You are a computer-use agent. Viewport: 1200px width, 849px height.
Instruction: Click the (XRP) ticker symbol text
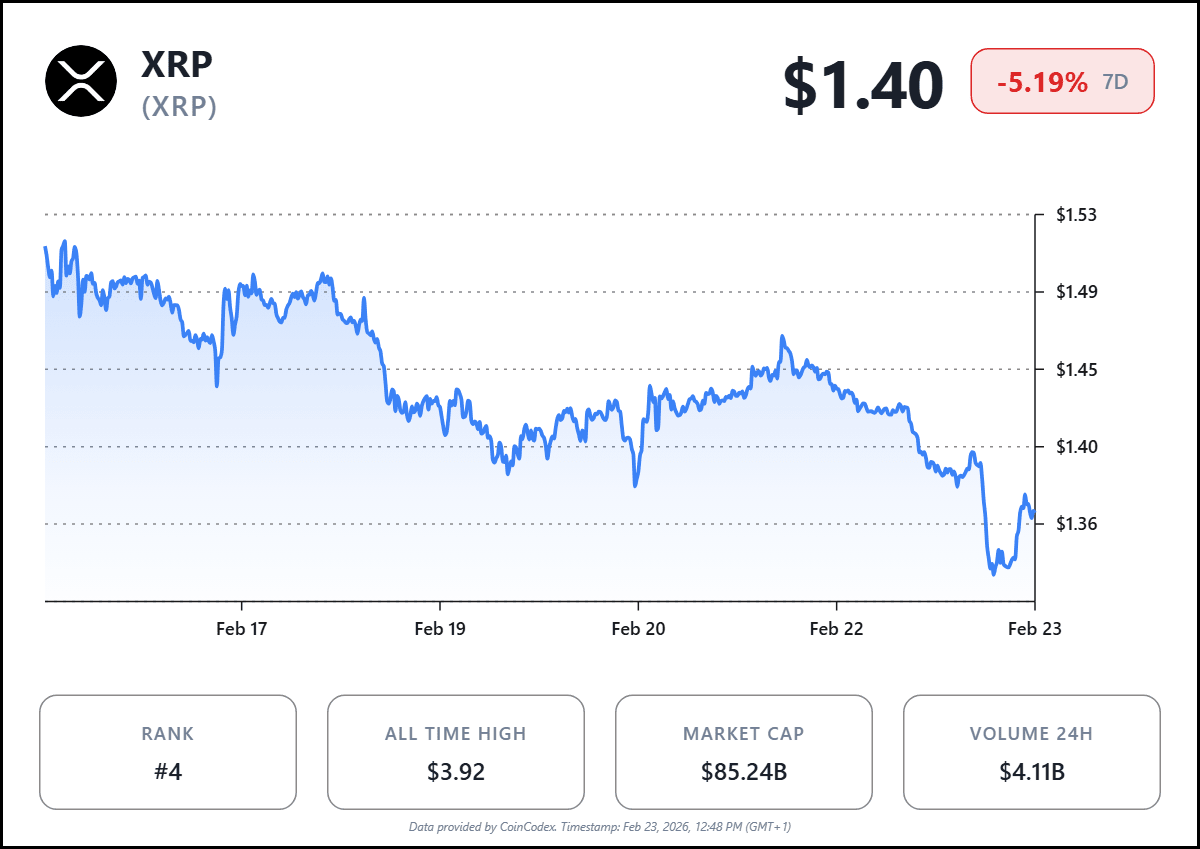[x=180, y=106]
